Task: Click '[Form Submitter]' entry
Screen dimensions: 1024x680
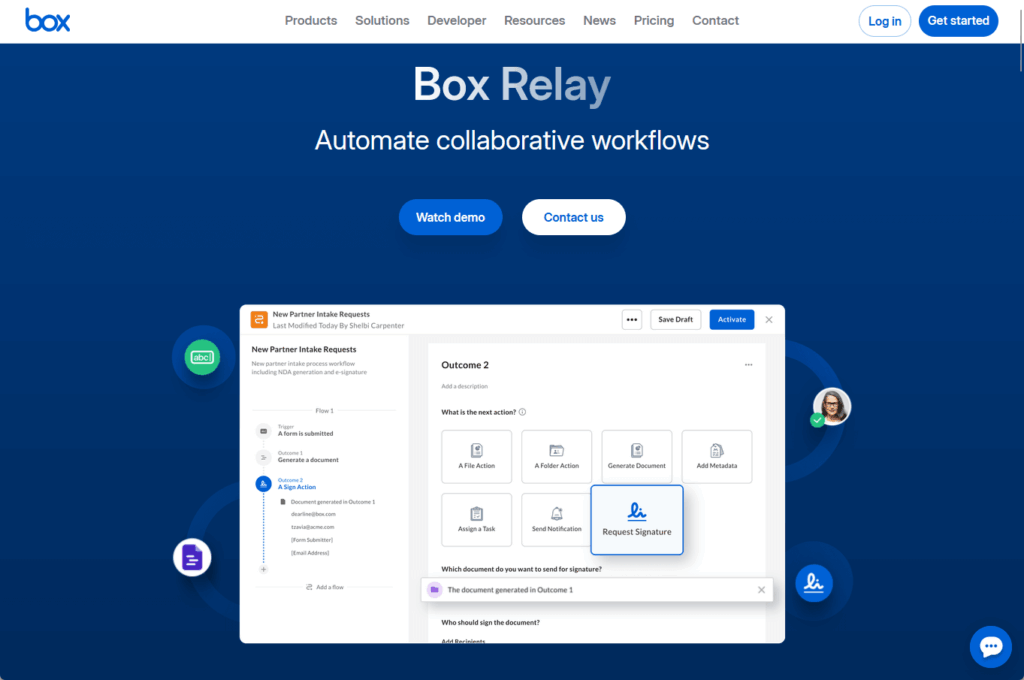Action: (312, 540)
